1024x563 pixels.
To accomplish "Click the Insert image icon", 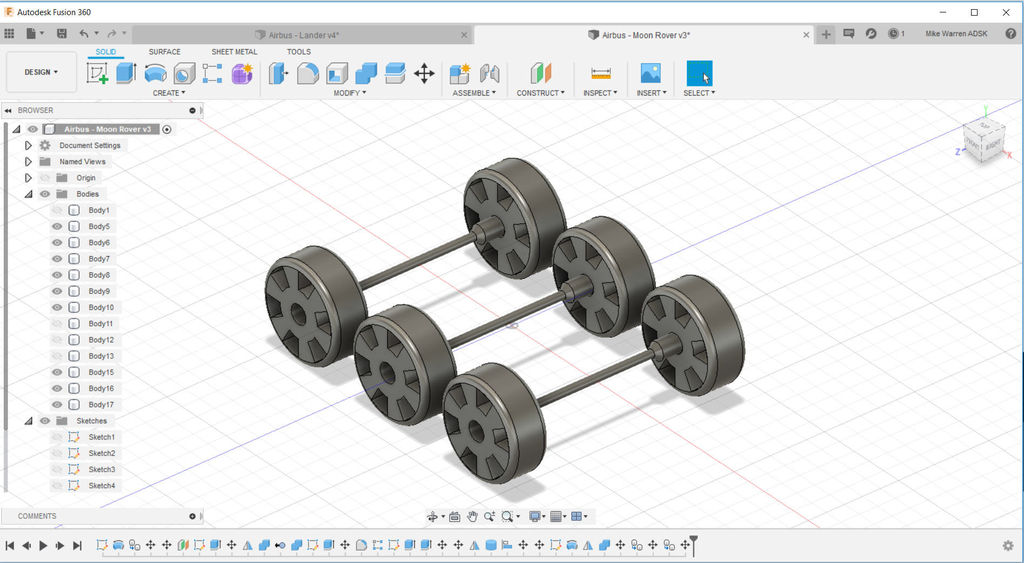I will 650,73.
